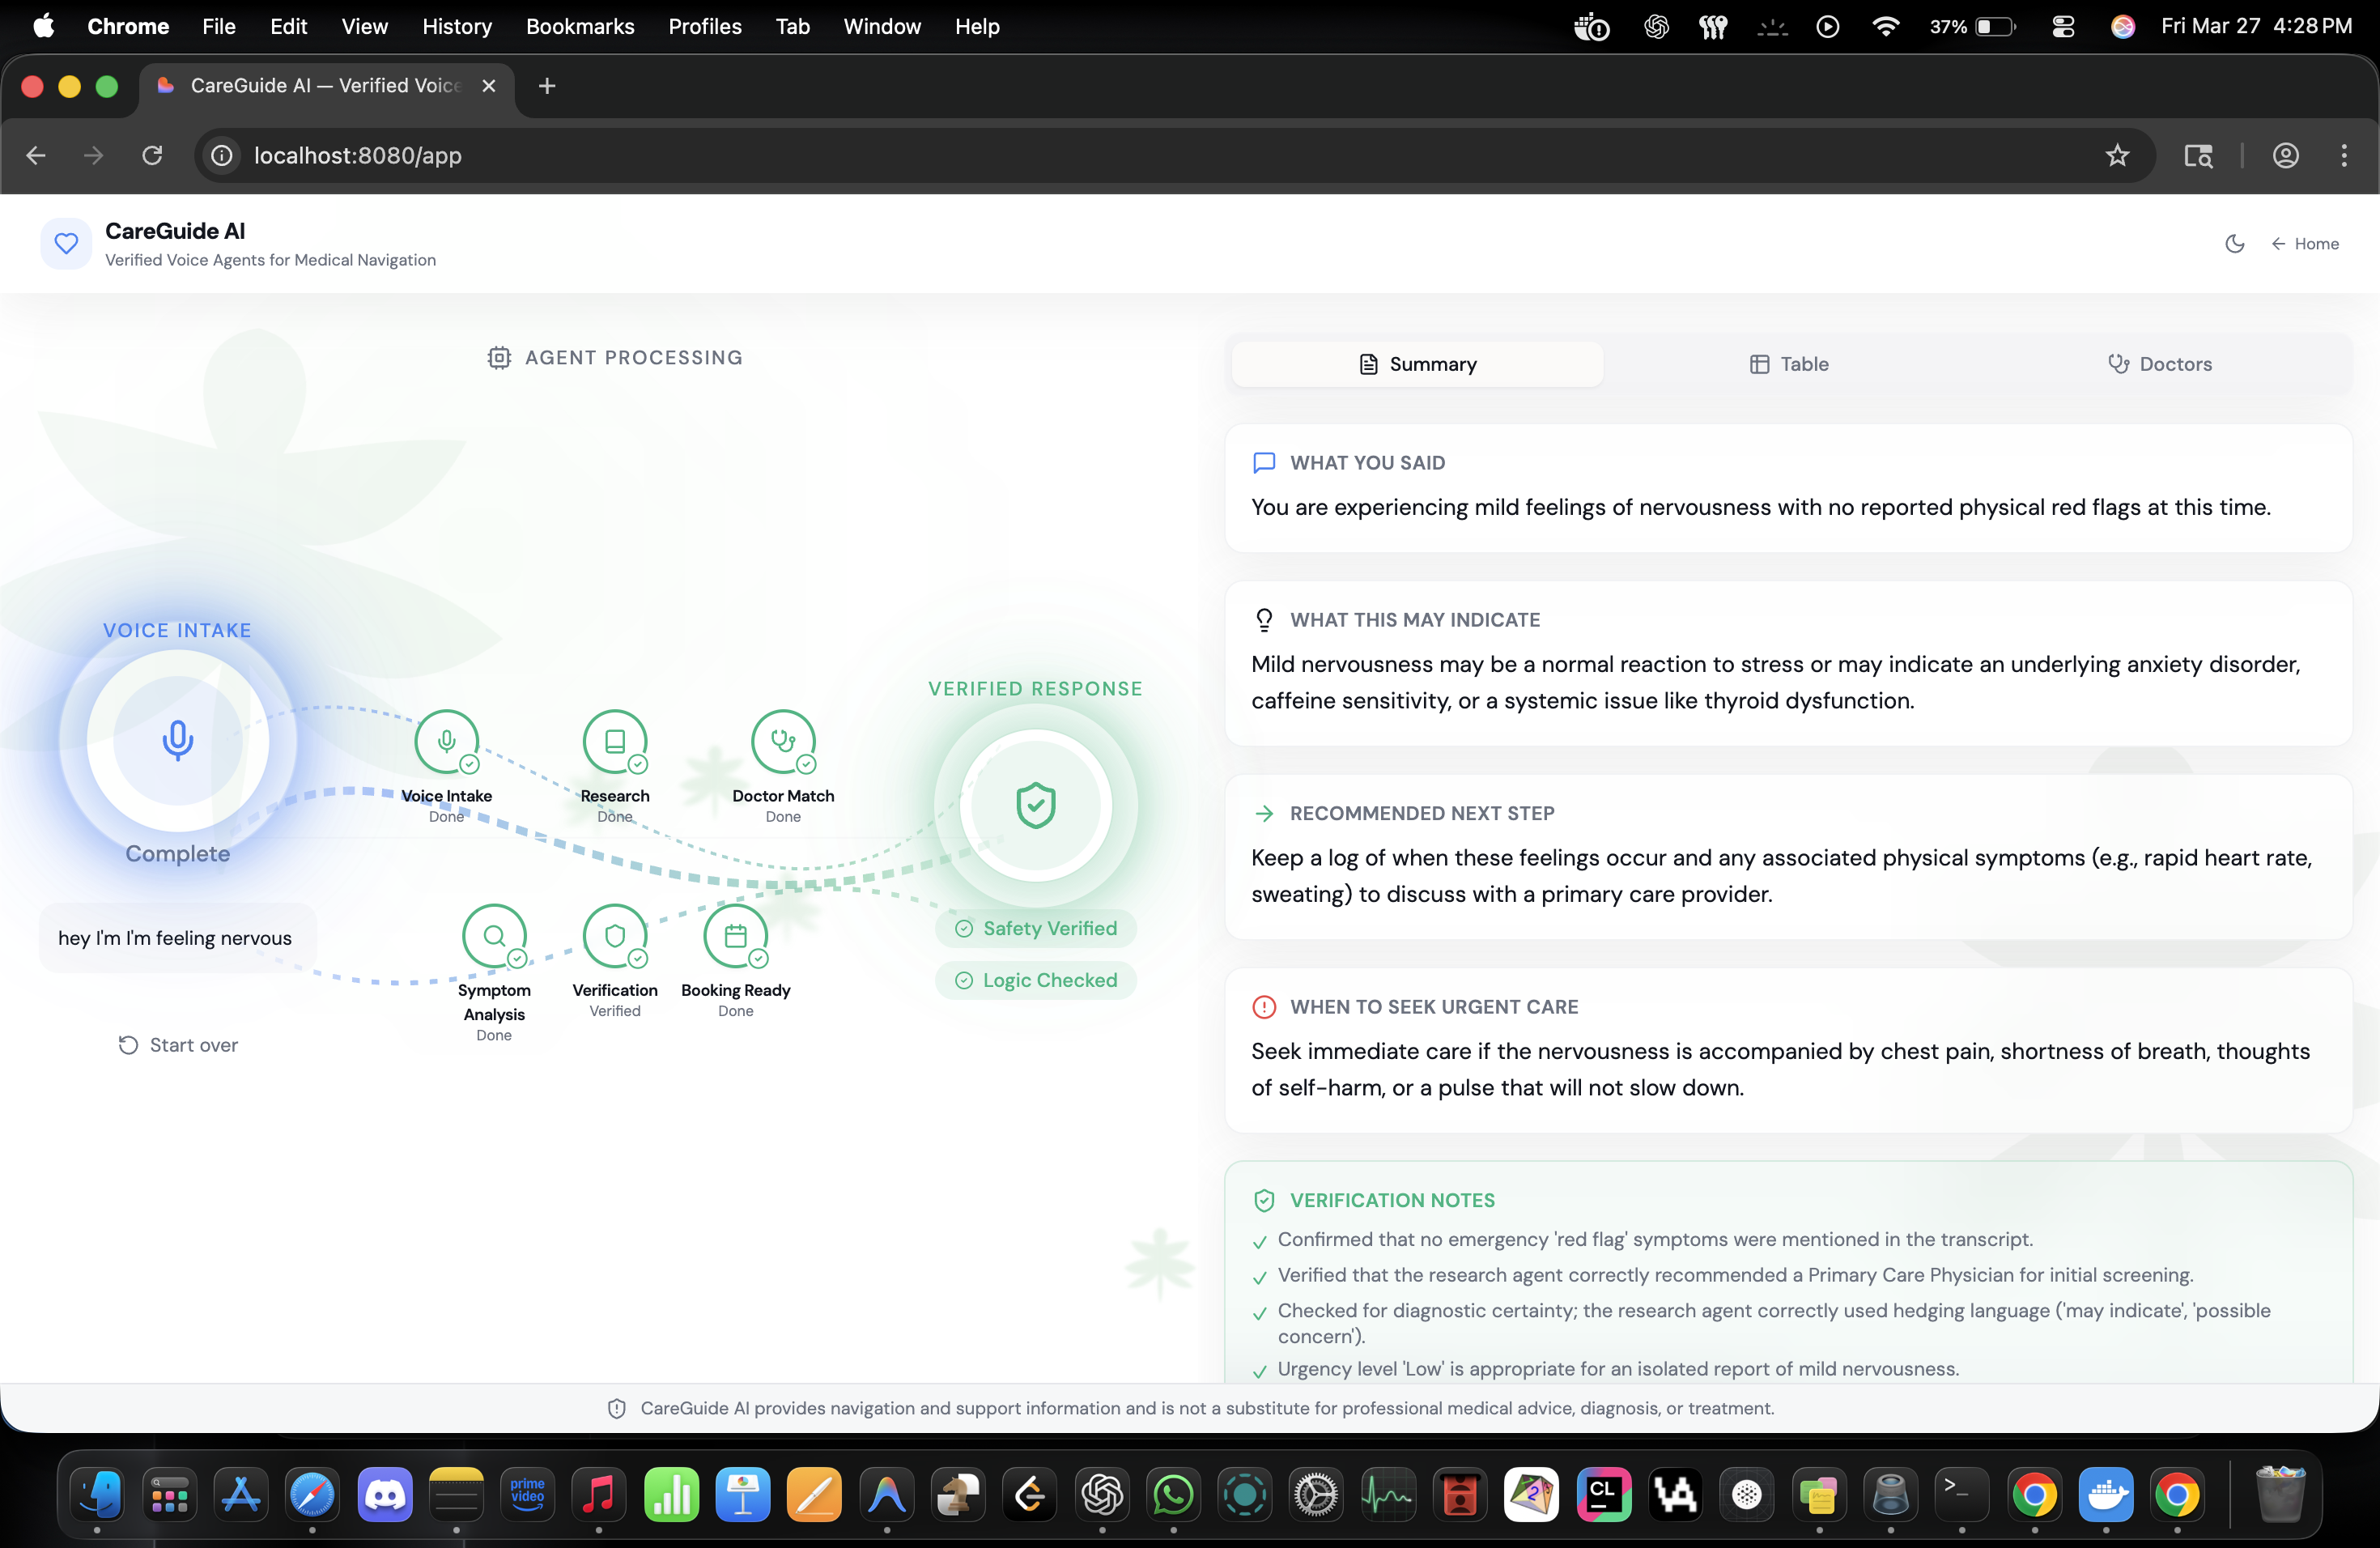Image resolution: width=2380 pixels, height=1548 pixels.
Task: Bookmark page with star icon
Action: point(2117,155)
